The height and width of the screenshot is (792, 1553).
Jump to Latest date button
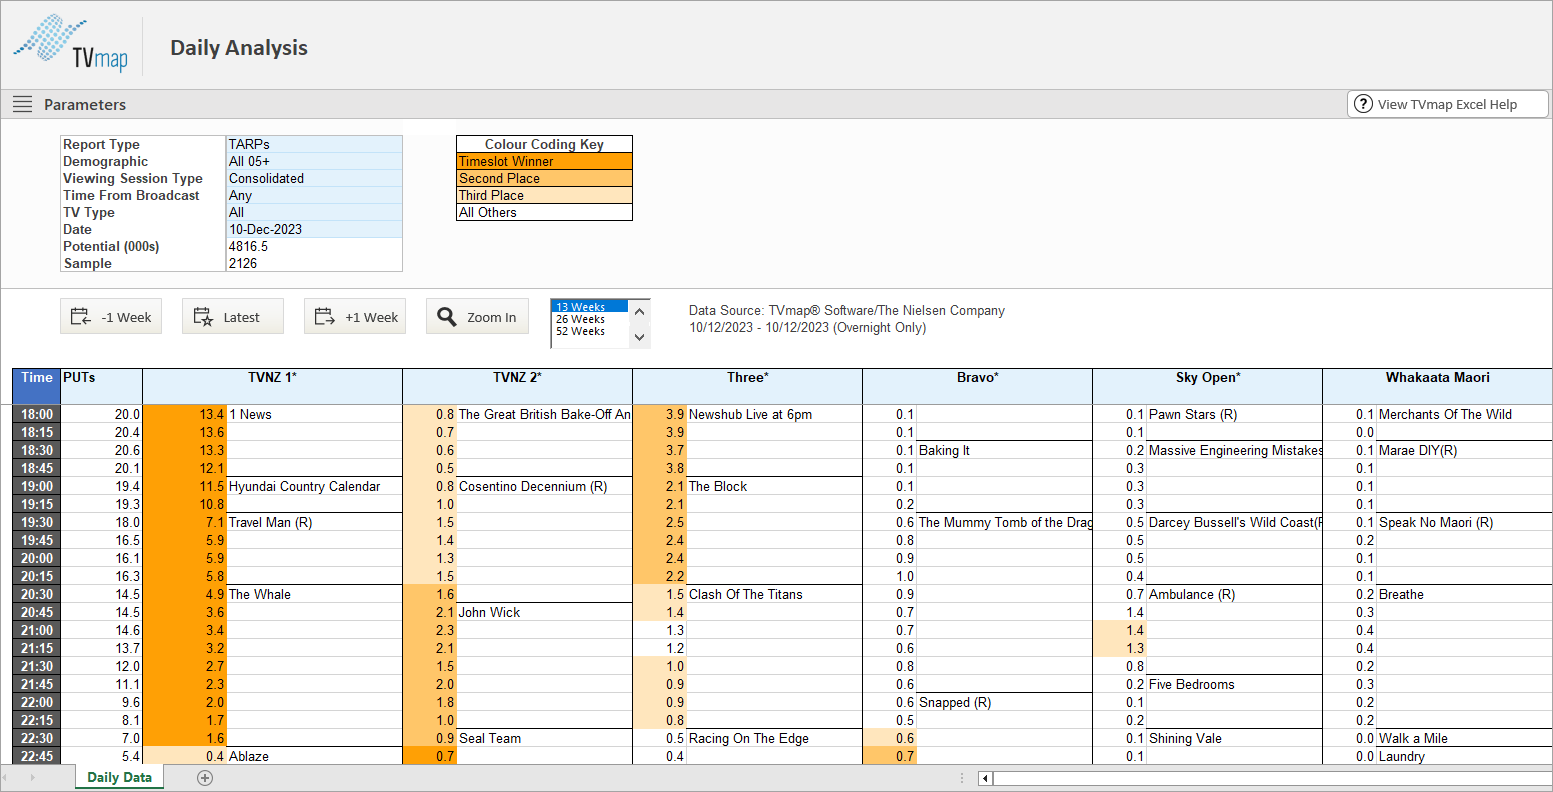(233, 317)
